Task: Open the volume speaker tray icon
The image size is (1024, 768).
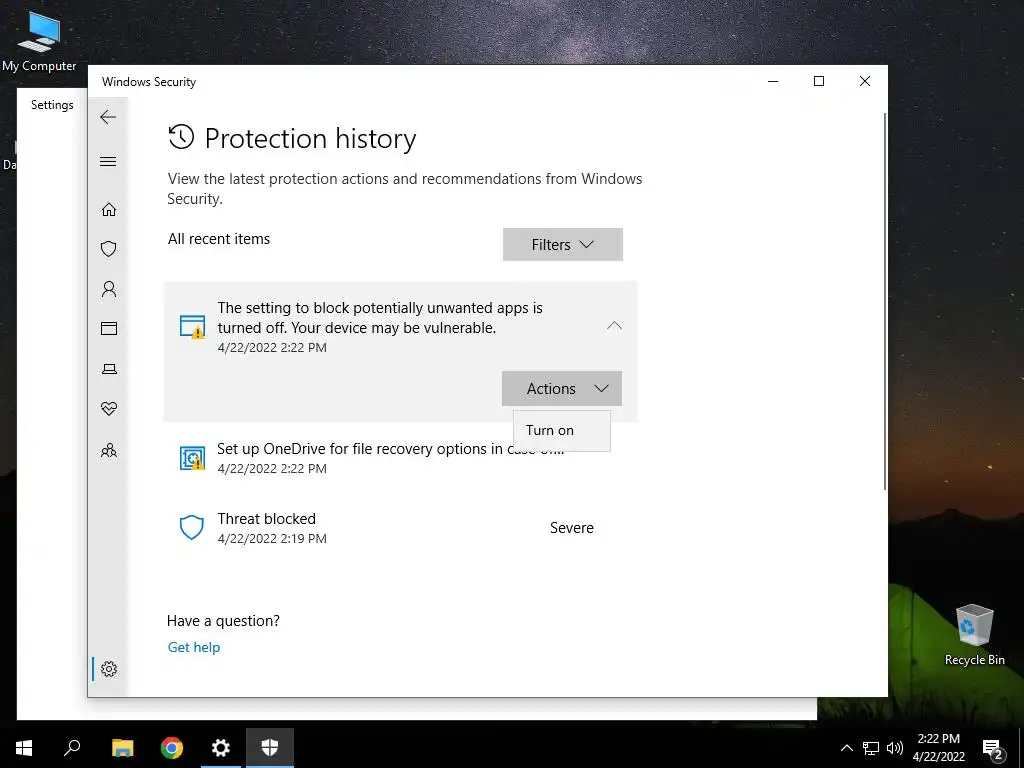Action: [x=895, y=748]
